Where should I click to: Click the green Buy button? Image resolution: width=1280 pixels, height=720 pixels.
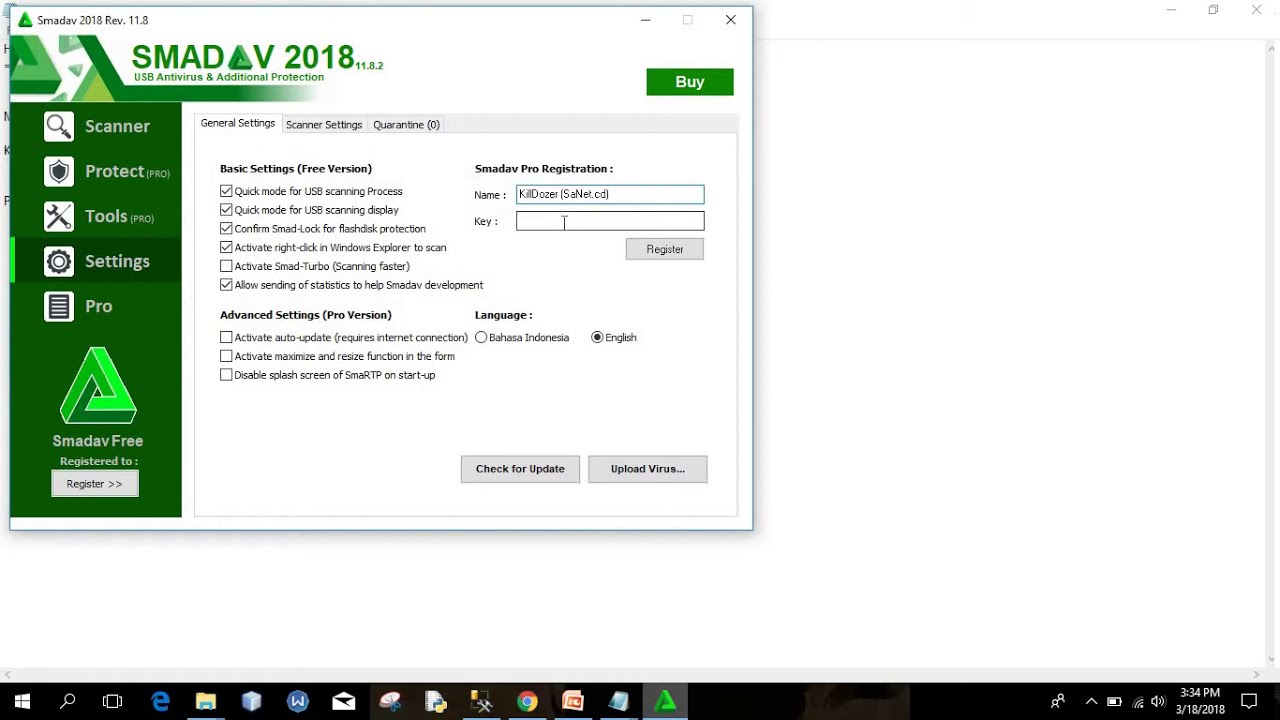690,82
